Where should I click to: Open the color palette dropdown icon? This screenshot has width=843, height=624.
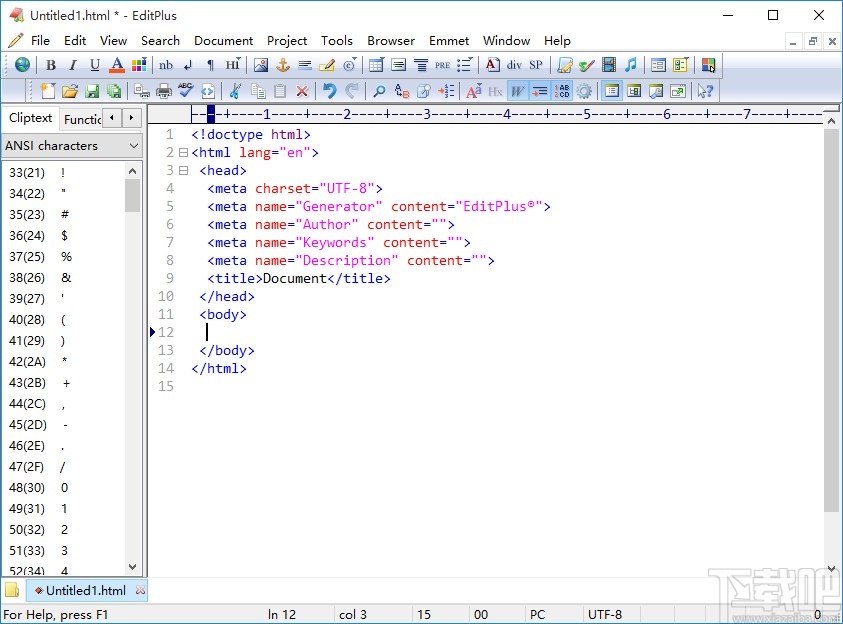coord(139,65)
